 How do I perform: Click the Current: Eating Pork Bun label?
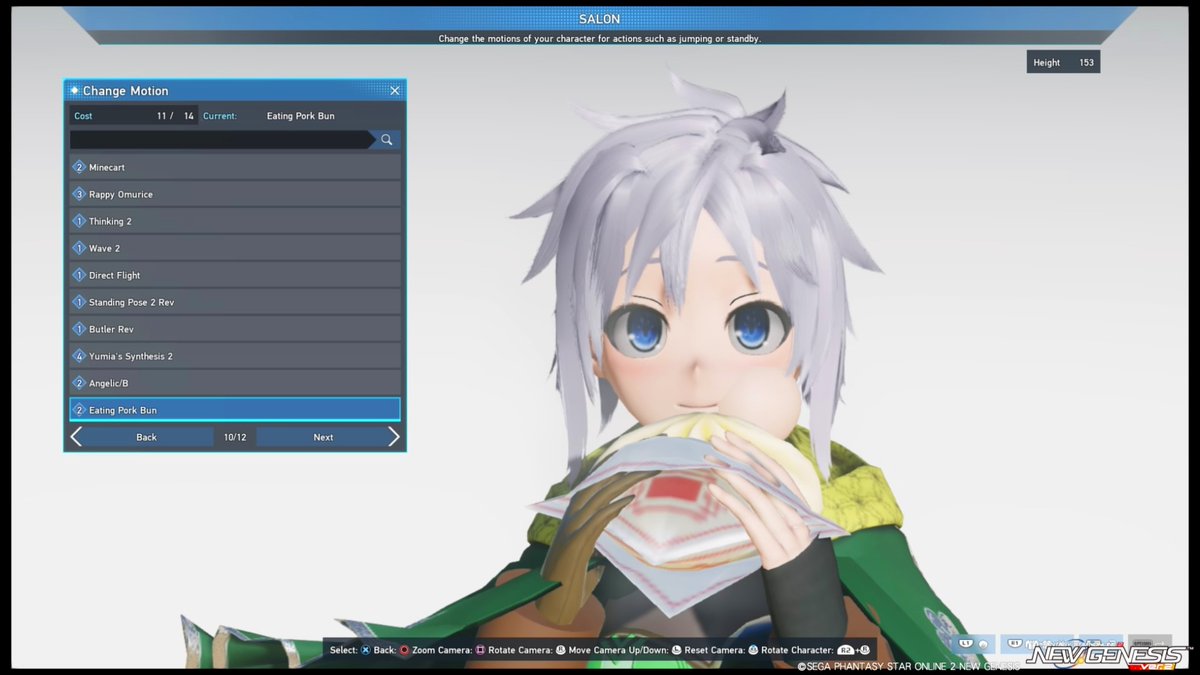[269, 116]
